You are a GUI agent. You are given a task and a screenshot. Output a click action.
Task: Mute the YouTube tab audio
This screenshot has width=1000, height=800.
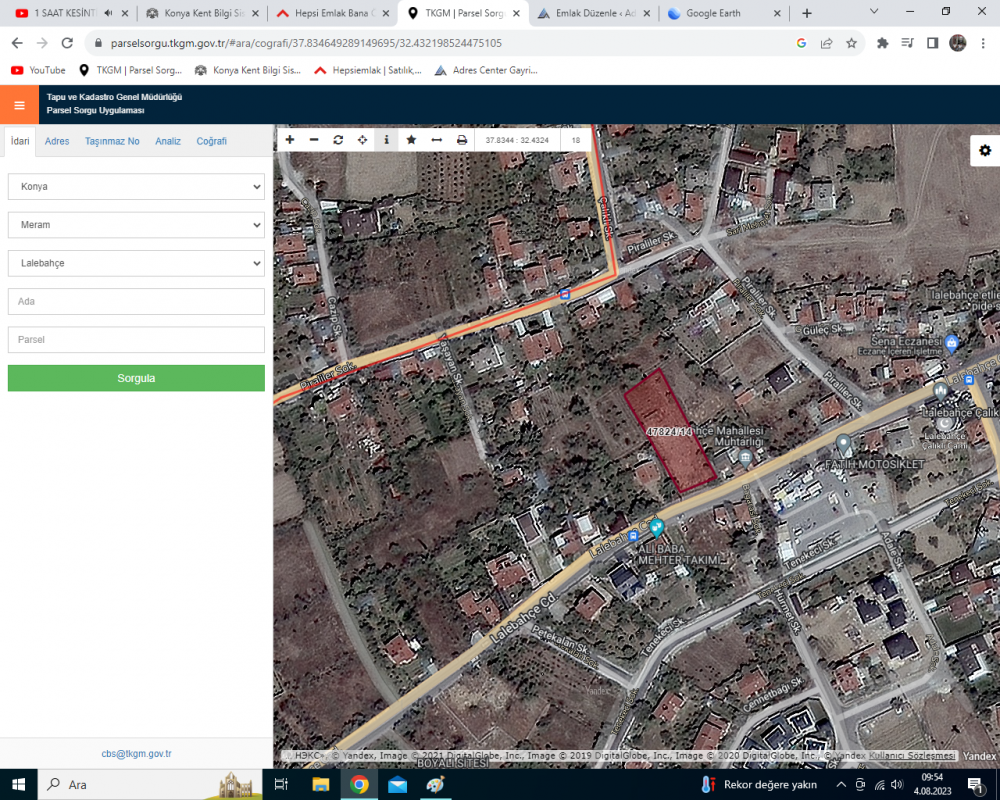[x=108, y=13]
